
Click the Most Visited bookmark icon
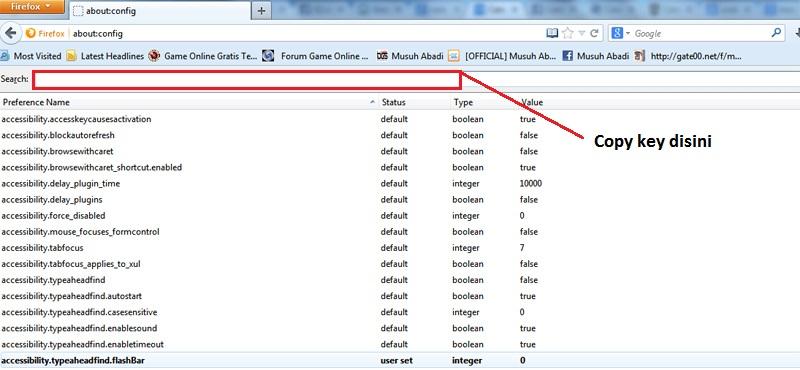tap(5, 56)
